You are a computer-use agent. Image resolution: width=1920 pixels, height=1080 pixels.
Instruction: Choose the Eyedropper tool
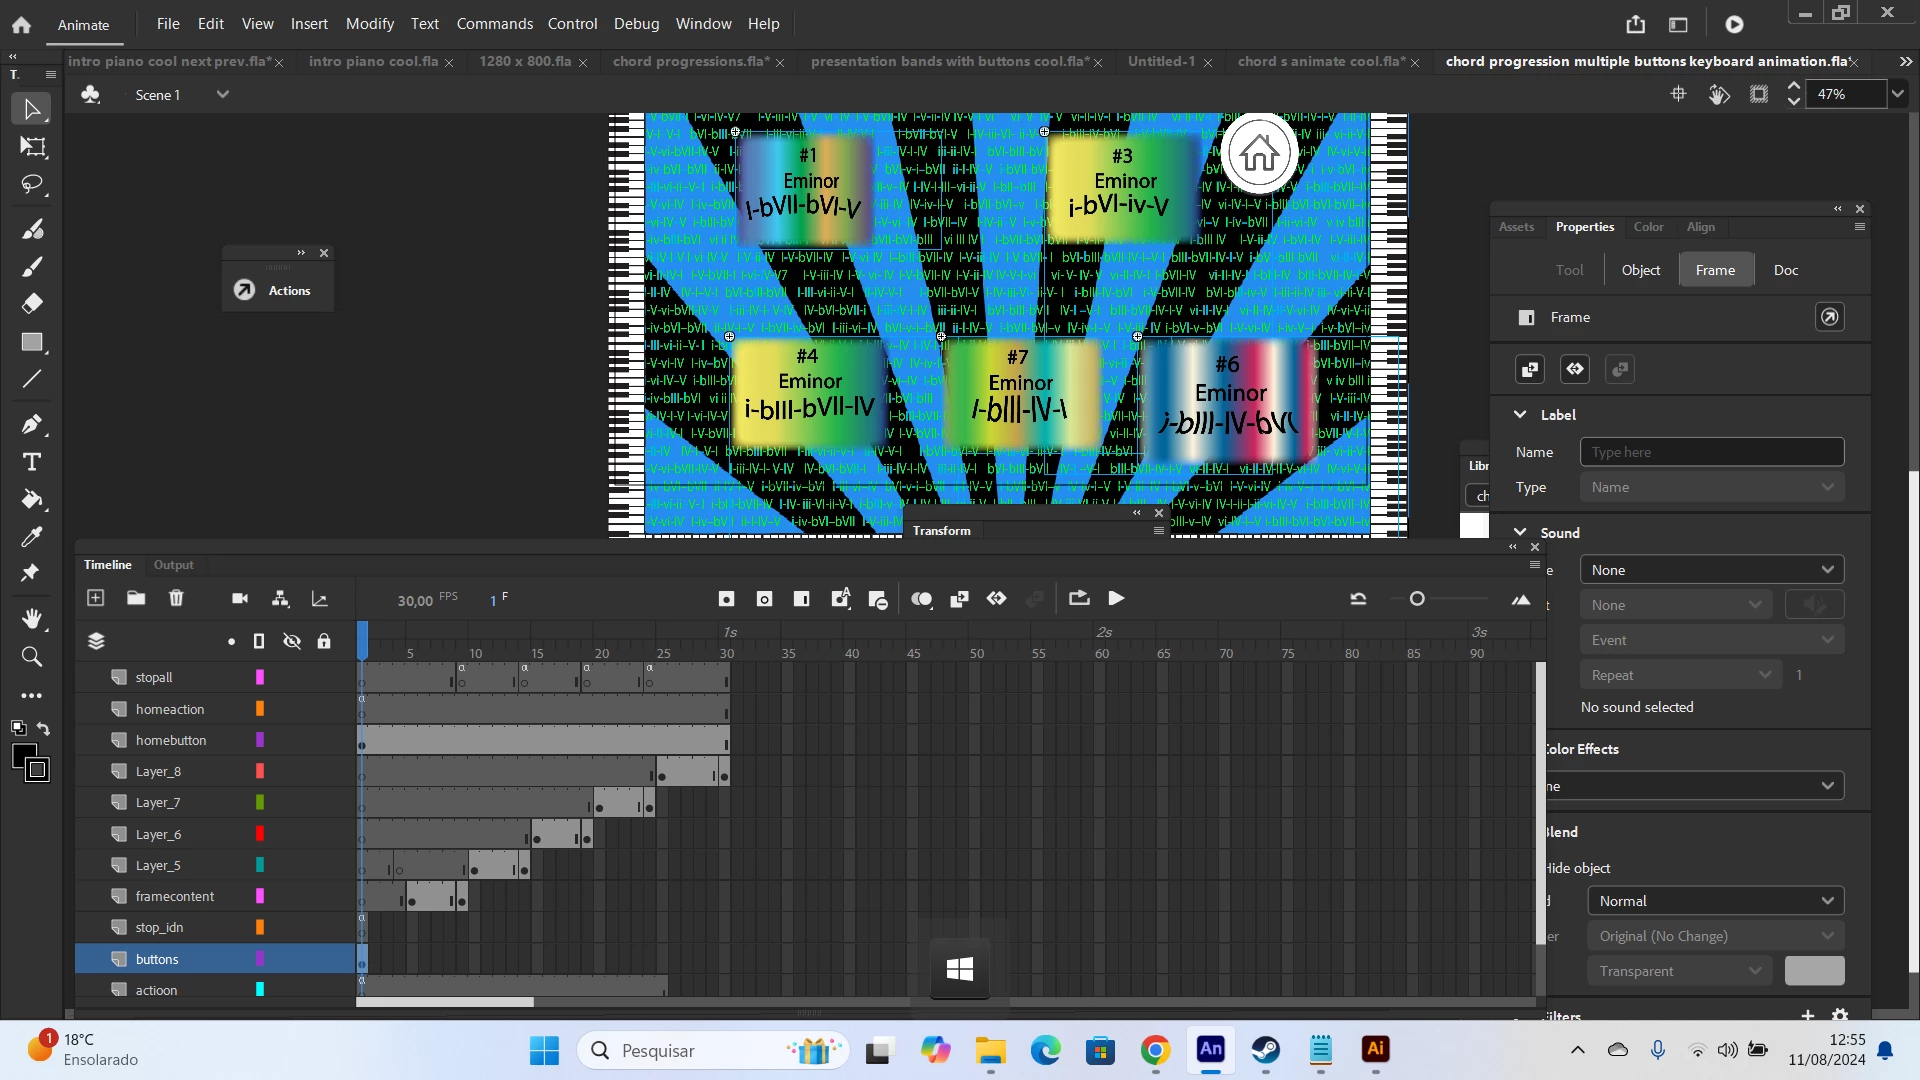pyautogui.click(x=33, y=537)
